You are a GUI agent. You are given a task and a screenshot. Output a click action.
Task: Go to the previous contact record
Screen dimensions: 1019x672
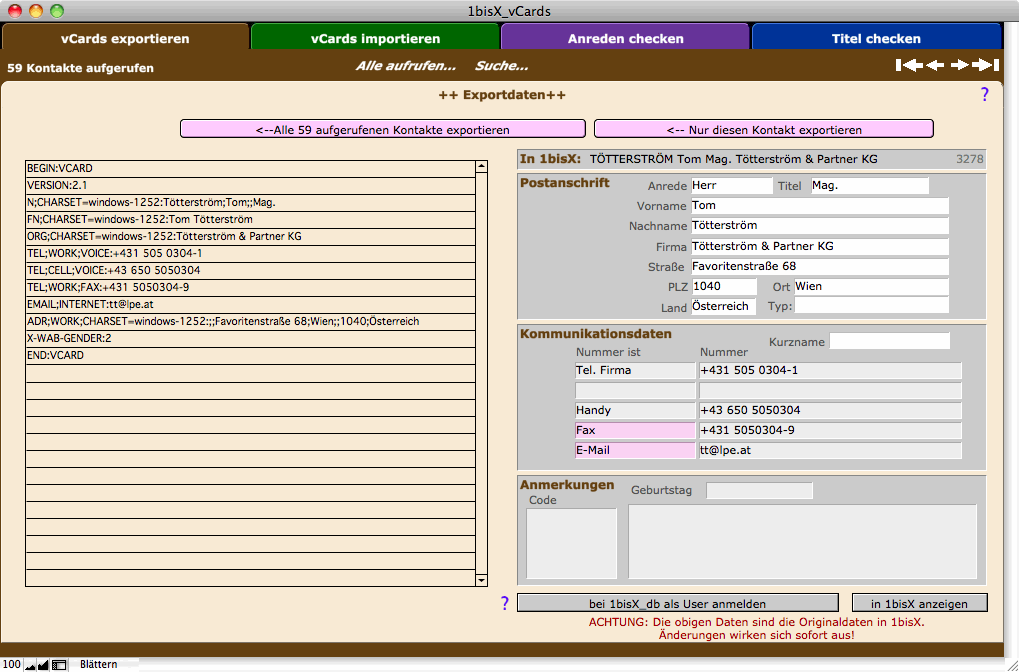click(x=935, y=66)
